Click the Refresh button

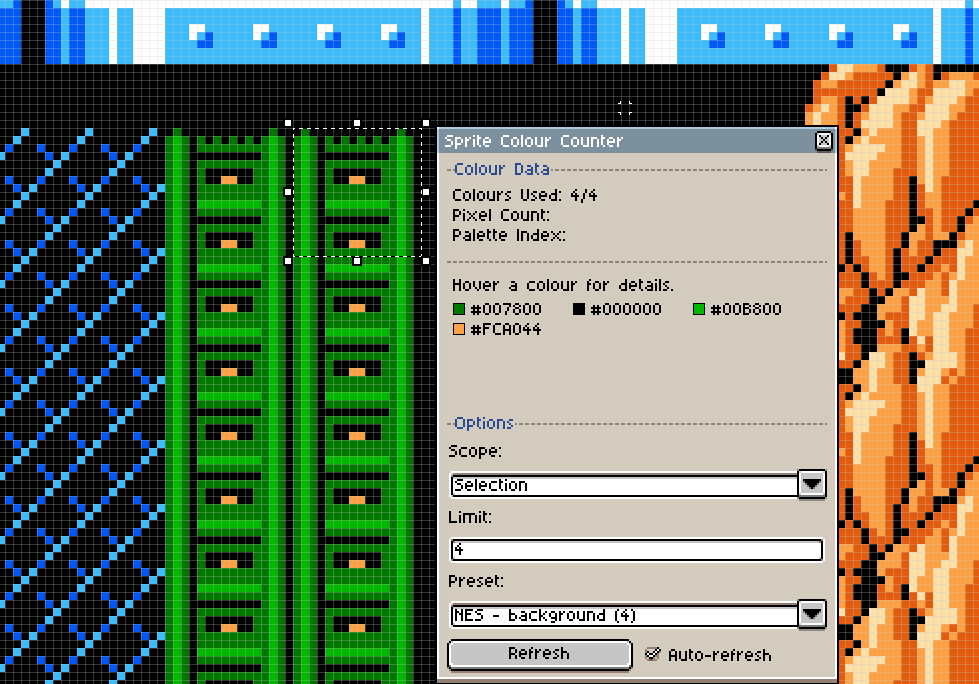(x=540, y=654)
